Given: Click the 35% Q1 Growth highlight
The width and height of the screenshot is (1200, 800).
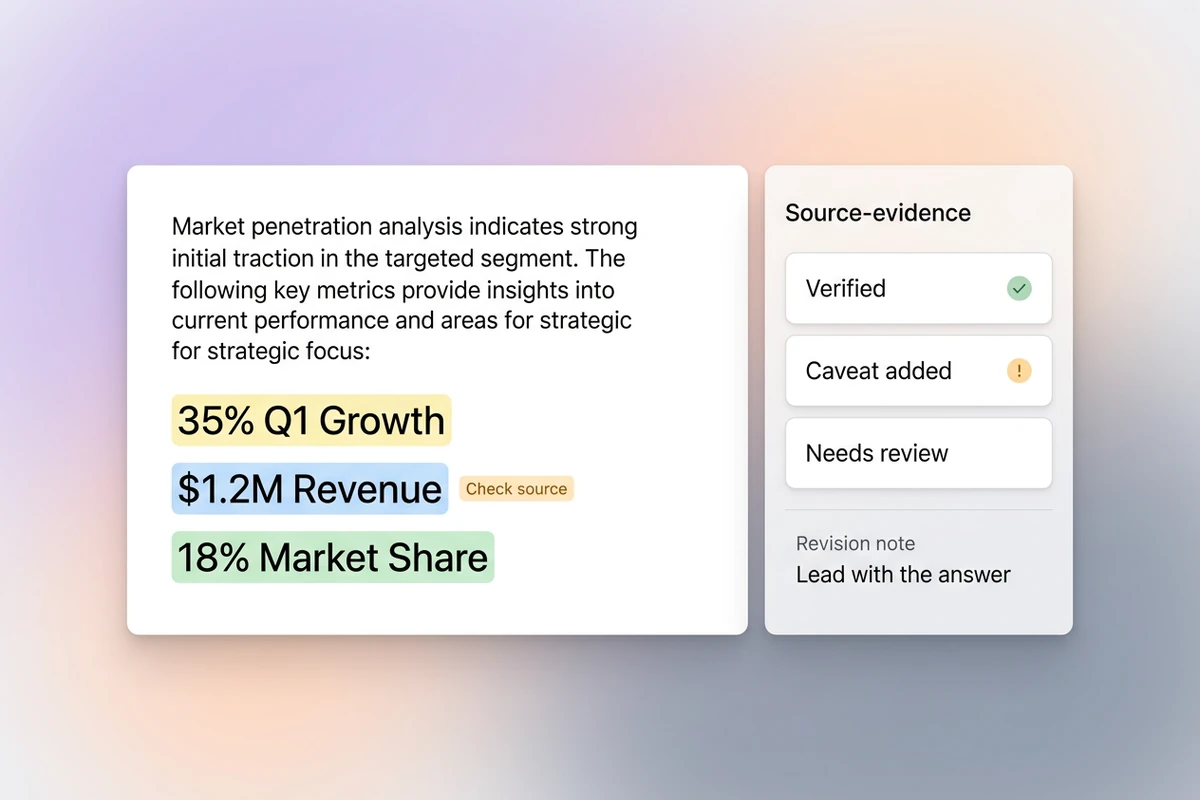Looking at the screenshot, I should (311, 420).
